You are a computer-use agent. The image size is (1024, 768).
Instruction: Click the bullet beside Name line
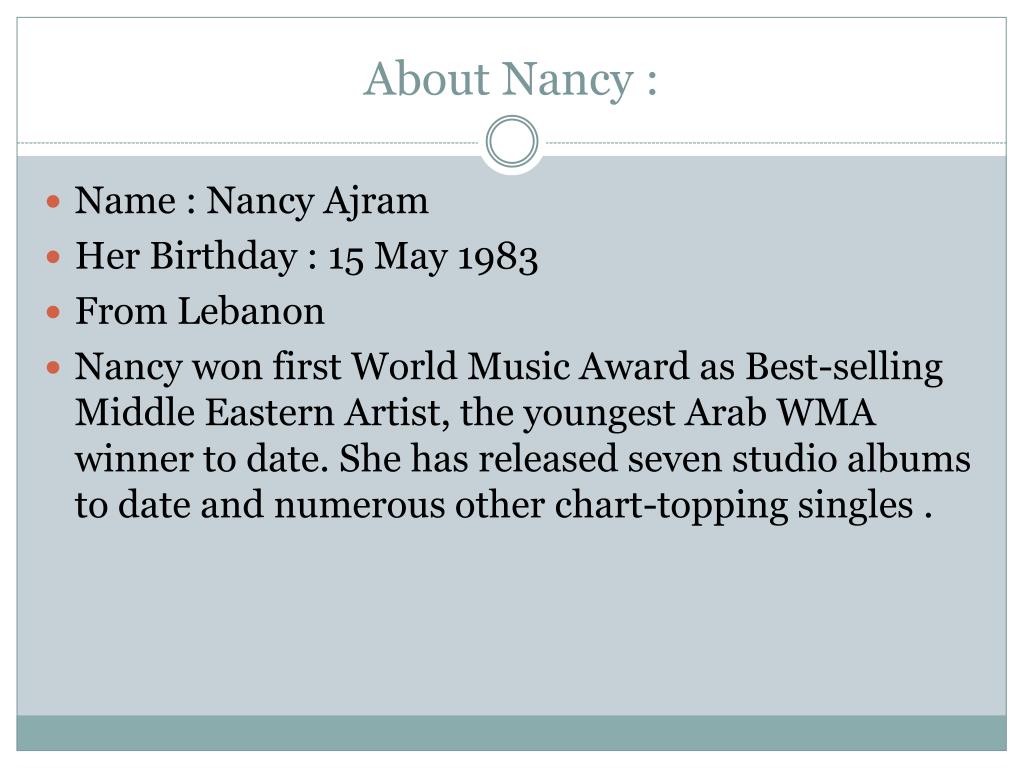click(x=54, y=201)
